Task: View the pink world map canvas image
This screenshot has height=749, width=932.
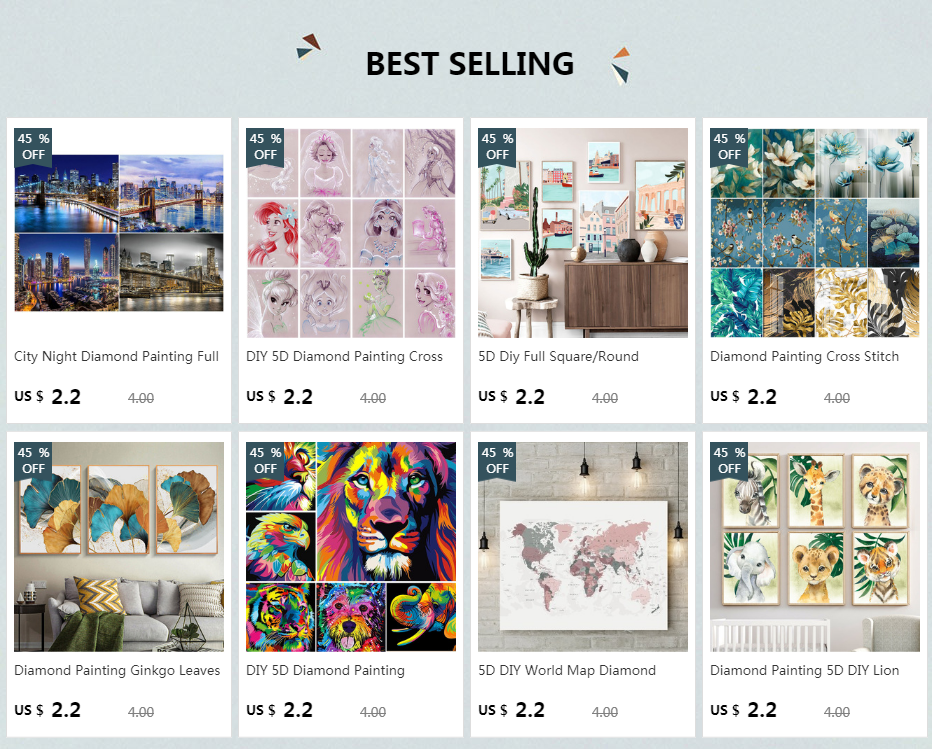Action: click(582, 547)
